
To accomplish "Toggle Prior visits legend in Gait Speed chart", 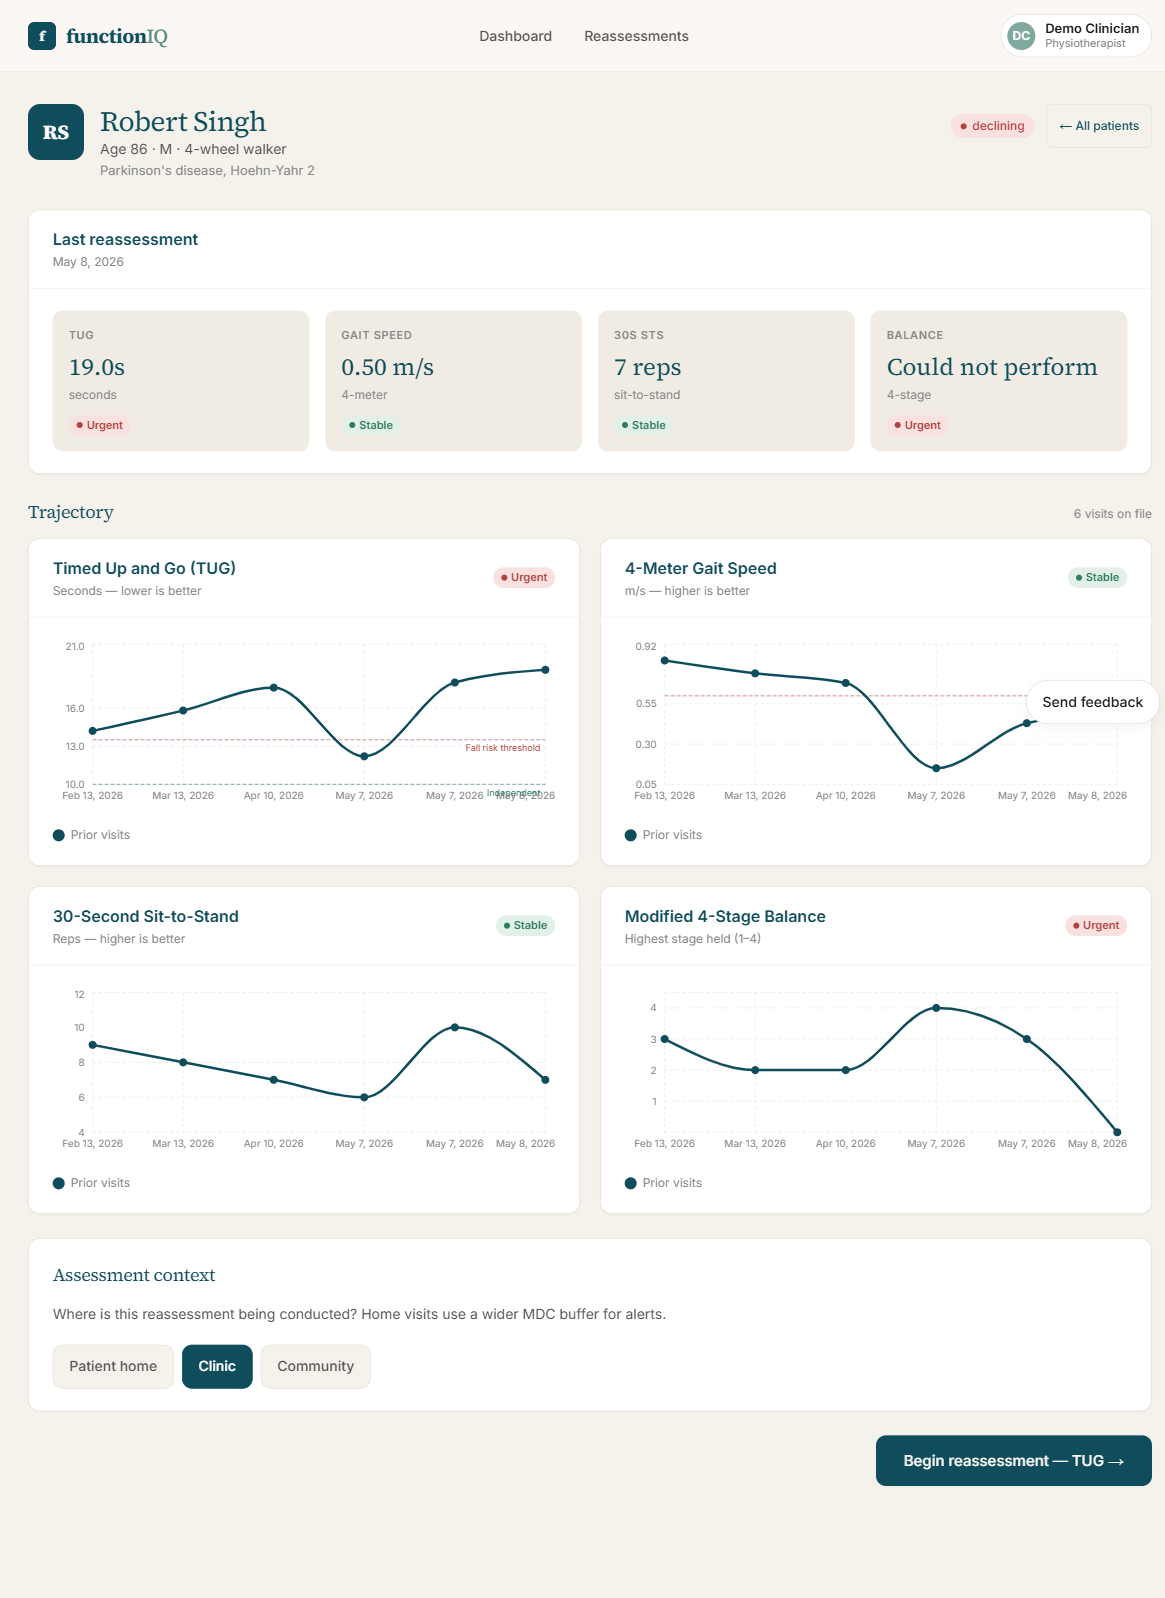I will pyautogui.click(x=663, y=835).
